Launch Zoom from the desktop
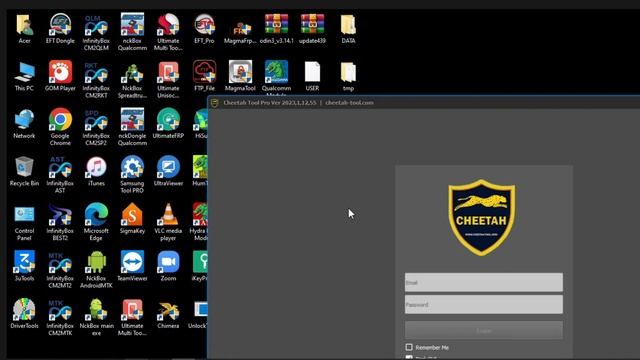This screenshot has width=640, height=360. (168, 263)
